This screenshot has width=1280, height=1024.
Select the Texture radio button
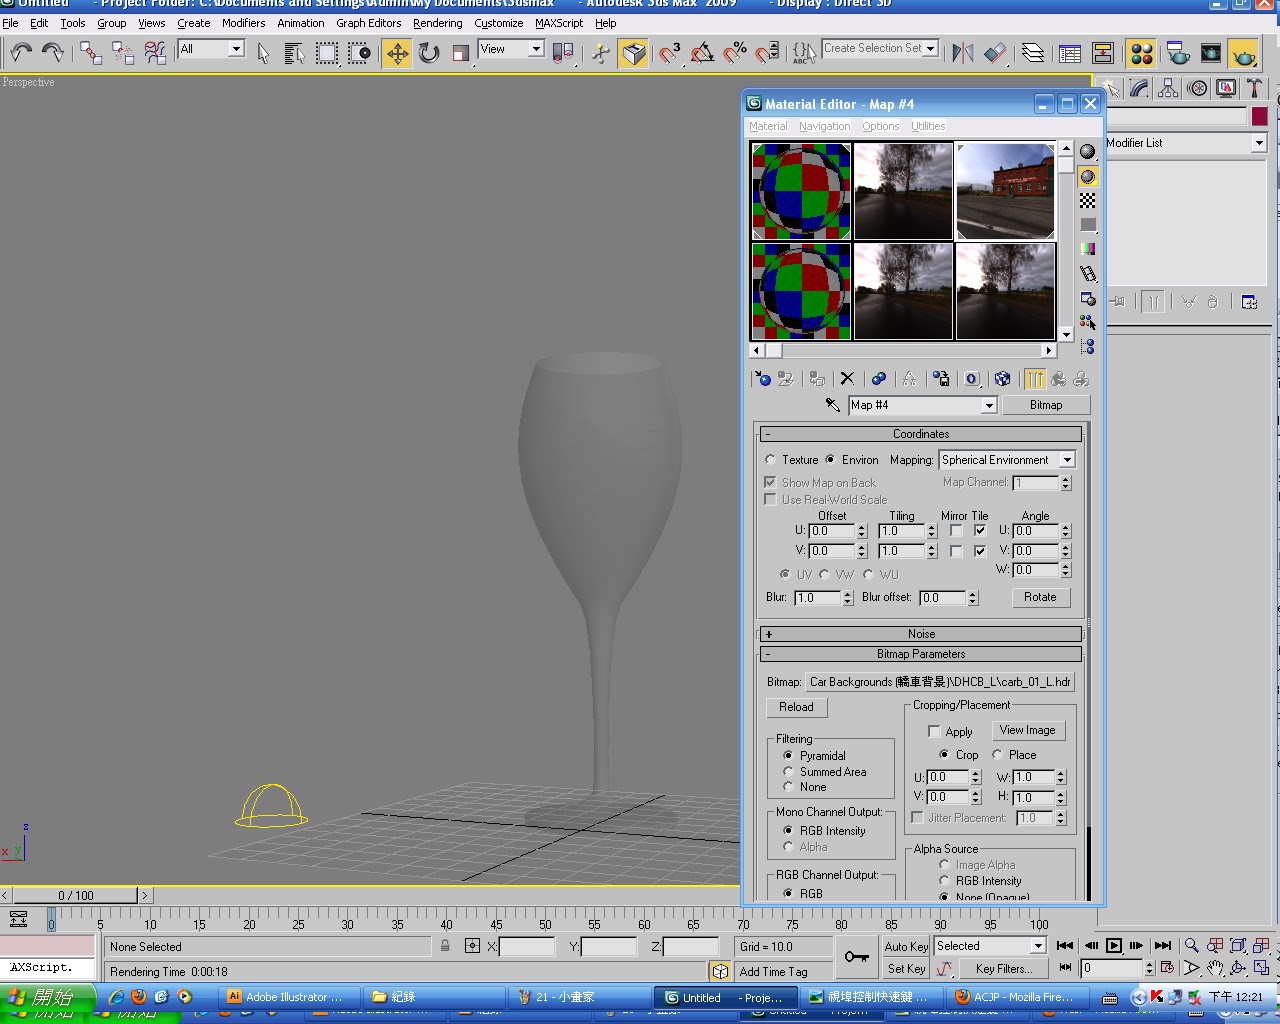tap(770, 460)
